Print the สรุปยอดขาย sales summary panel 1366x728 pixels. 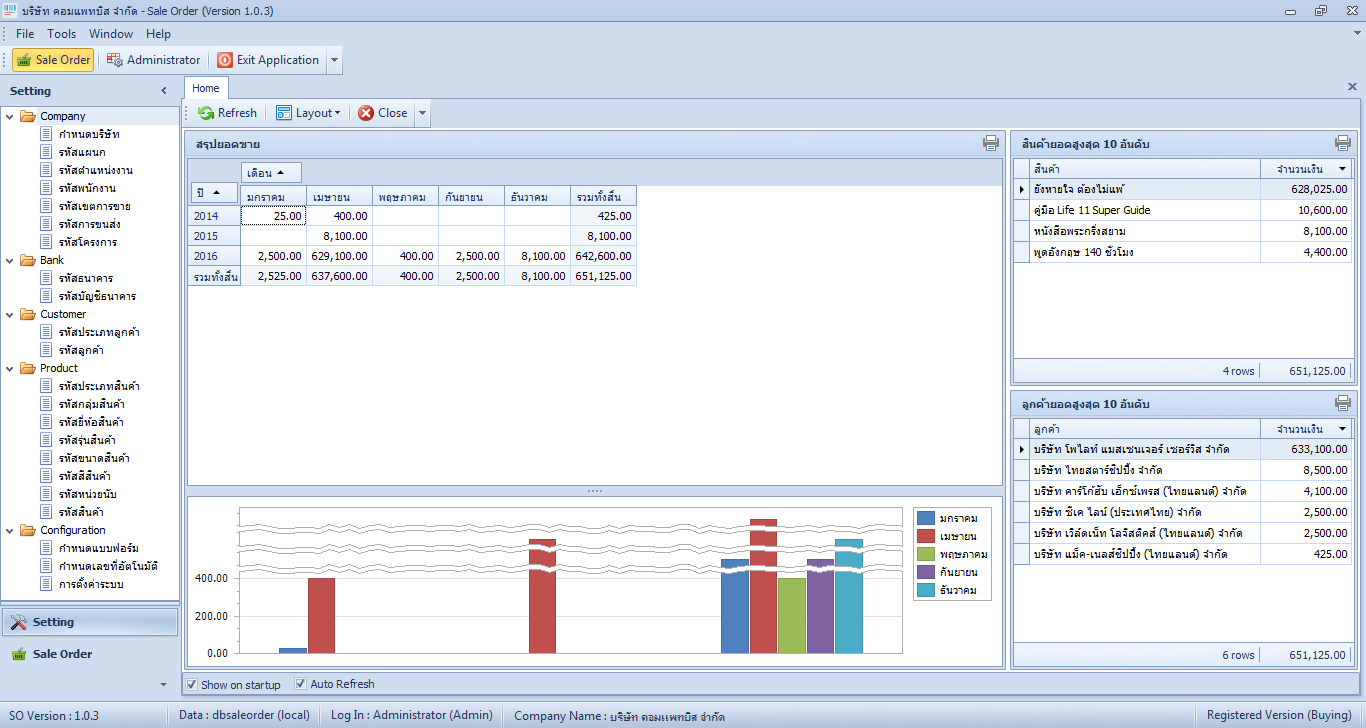tap(991, 143)
